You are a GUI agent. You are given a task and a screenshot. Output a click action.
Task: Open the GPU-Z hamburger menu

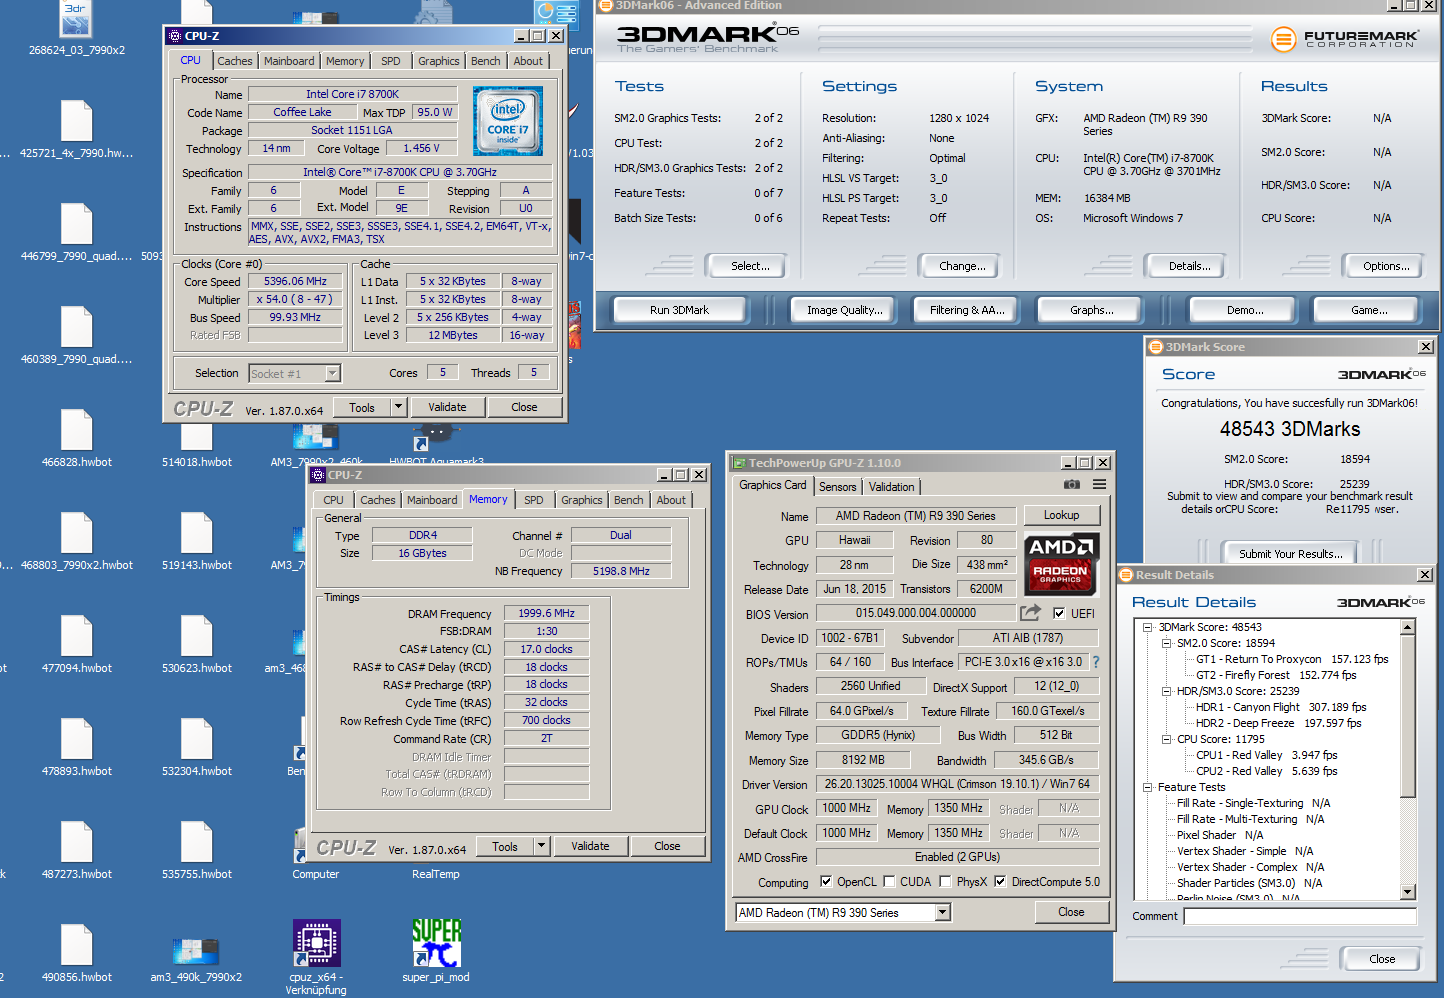[1099, 485]
